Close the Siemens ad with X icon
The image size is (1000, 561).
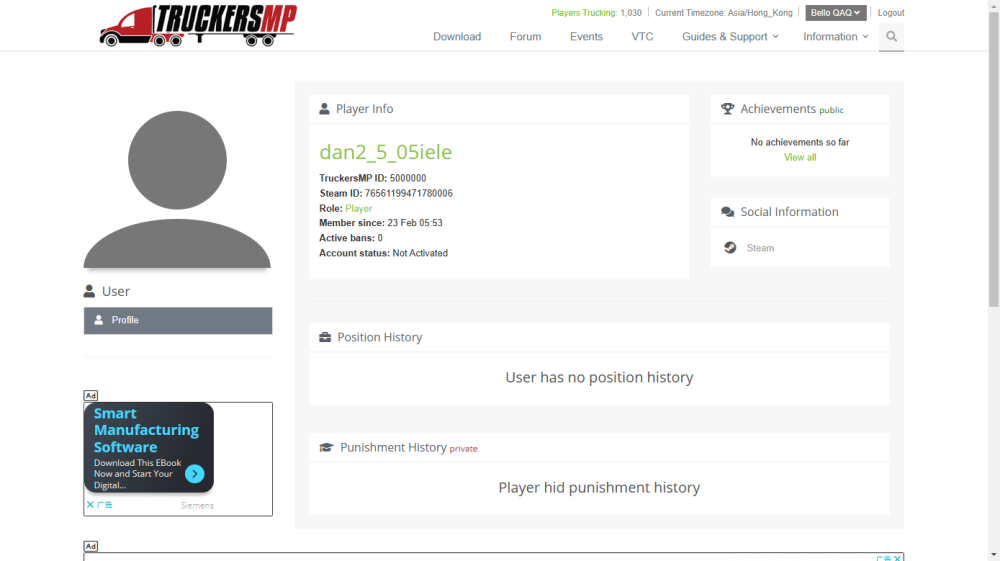pyautogui.click(x=90, y=505)
